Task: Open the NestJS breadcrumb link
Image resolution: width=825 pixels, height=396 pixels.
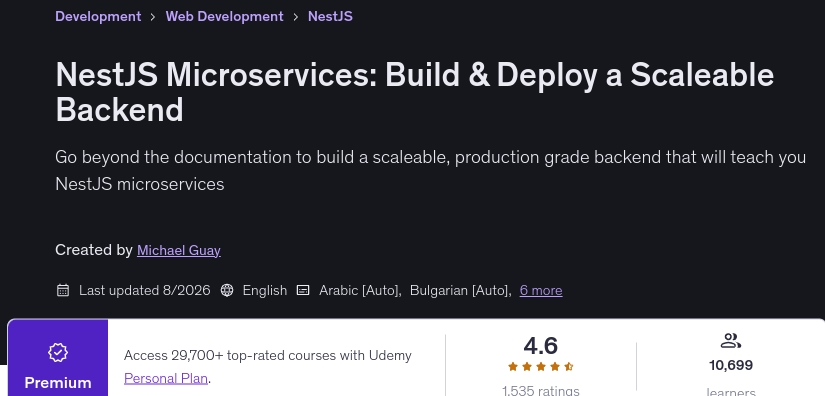Action: coord(330,16)
